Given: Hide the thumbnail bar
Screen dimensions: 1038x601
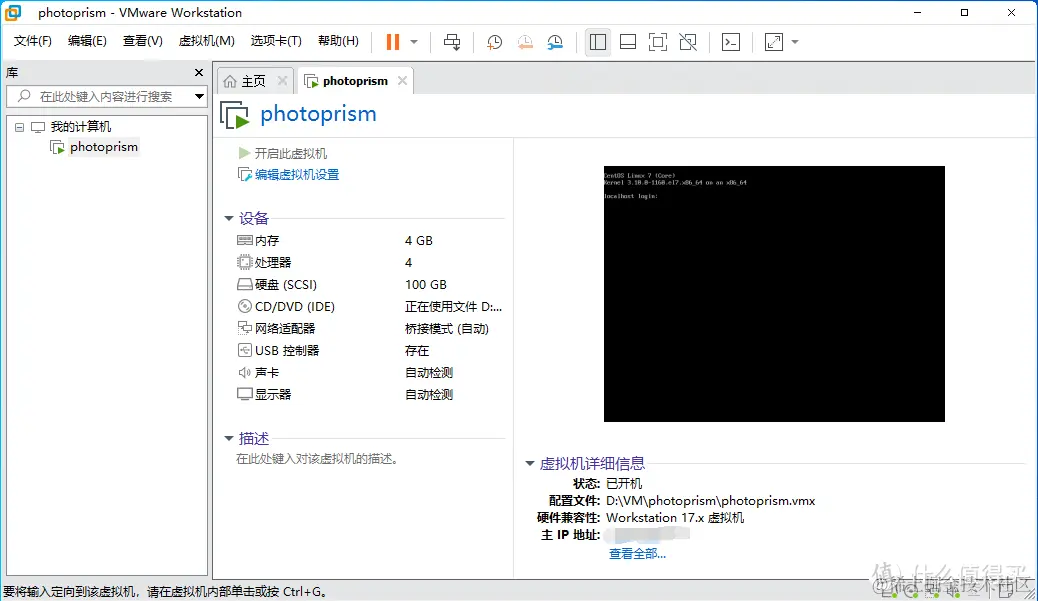Looking at the screenshot, I should 627,42.
